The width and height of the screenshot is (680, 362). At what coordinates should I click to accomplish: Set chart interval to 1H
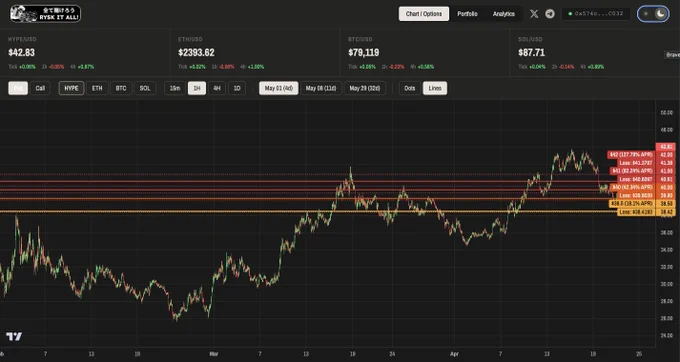[197, 88]
